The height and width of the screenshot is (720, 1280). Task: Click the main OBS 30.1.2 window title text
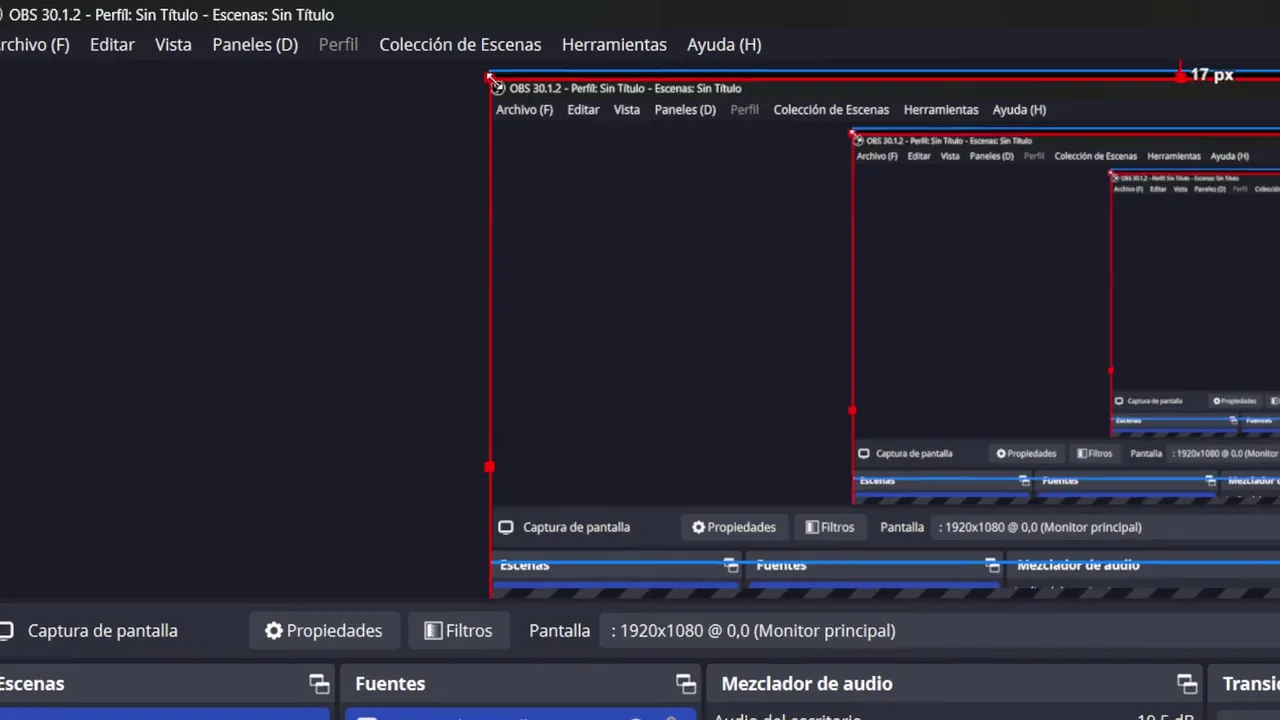pos(171,15)
